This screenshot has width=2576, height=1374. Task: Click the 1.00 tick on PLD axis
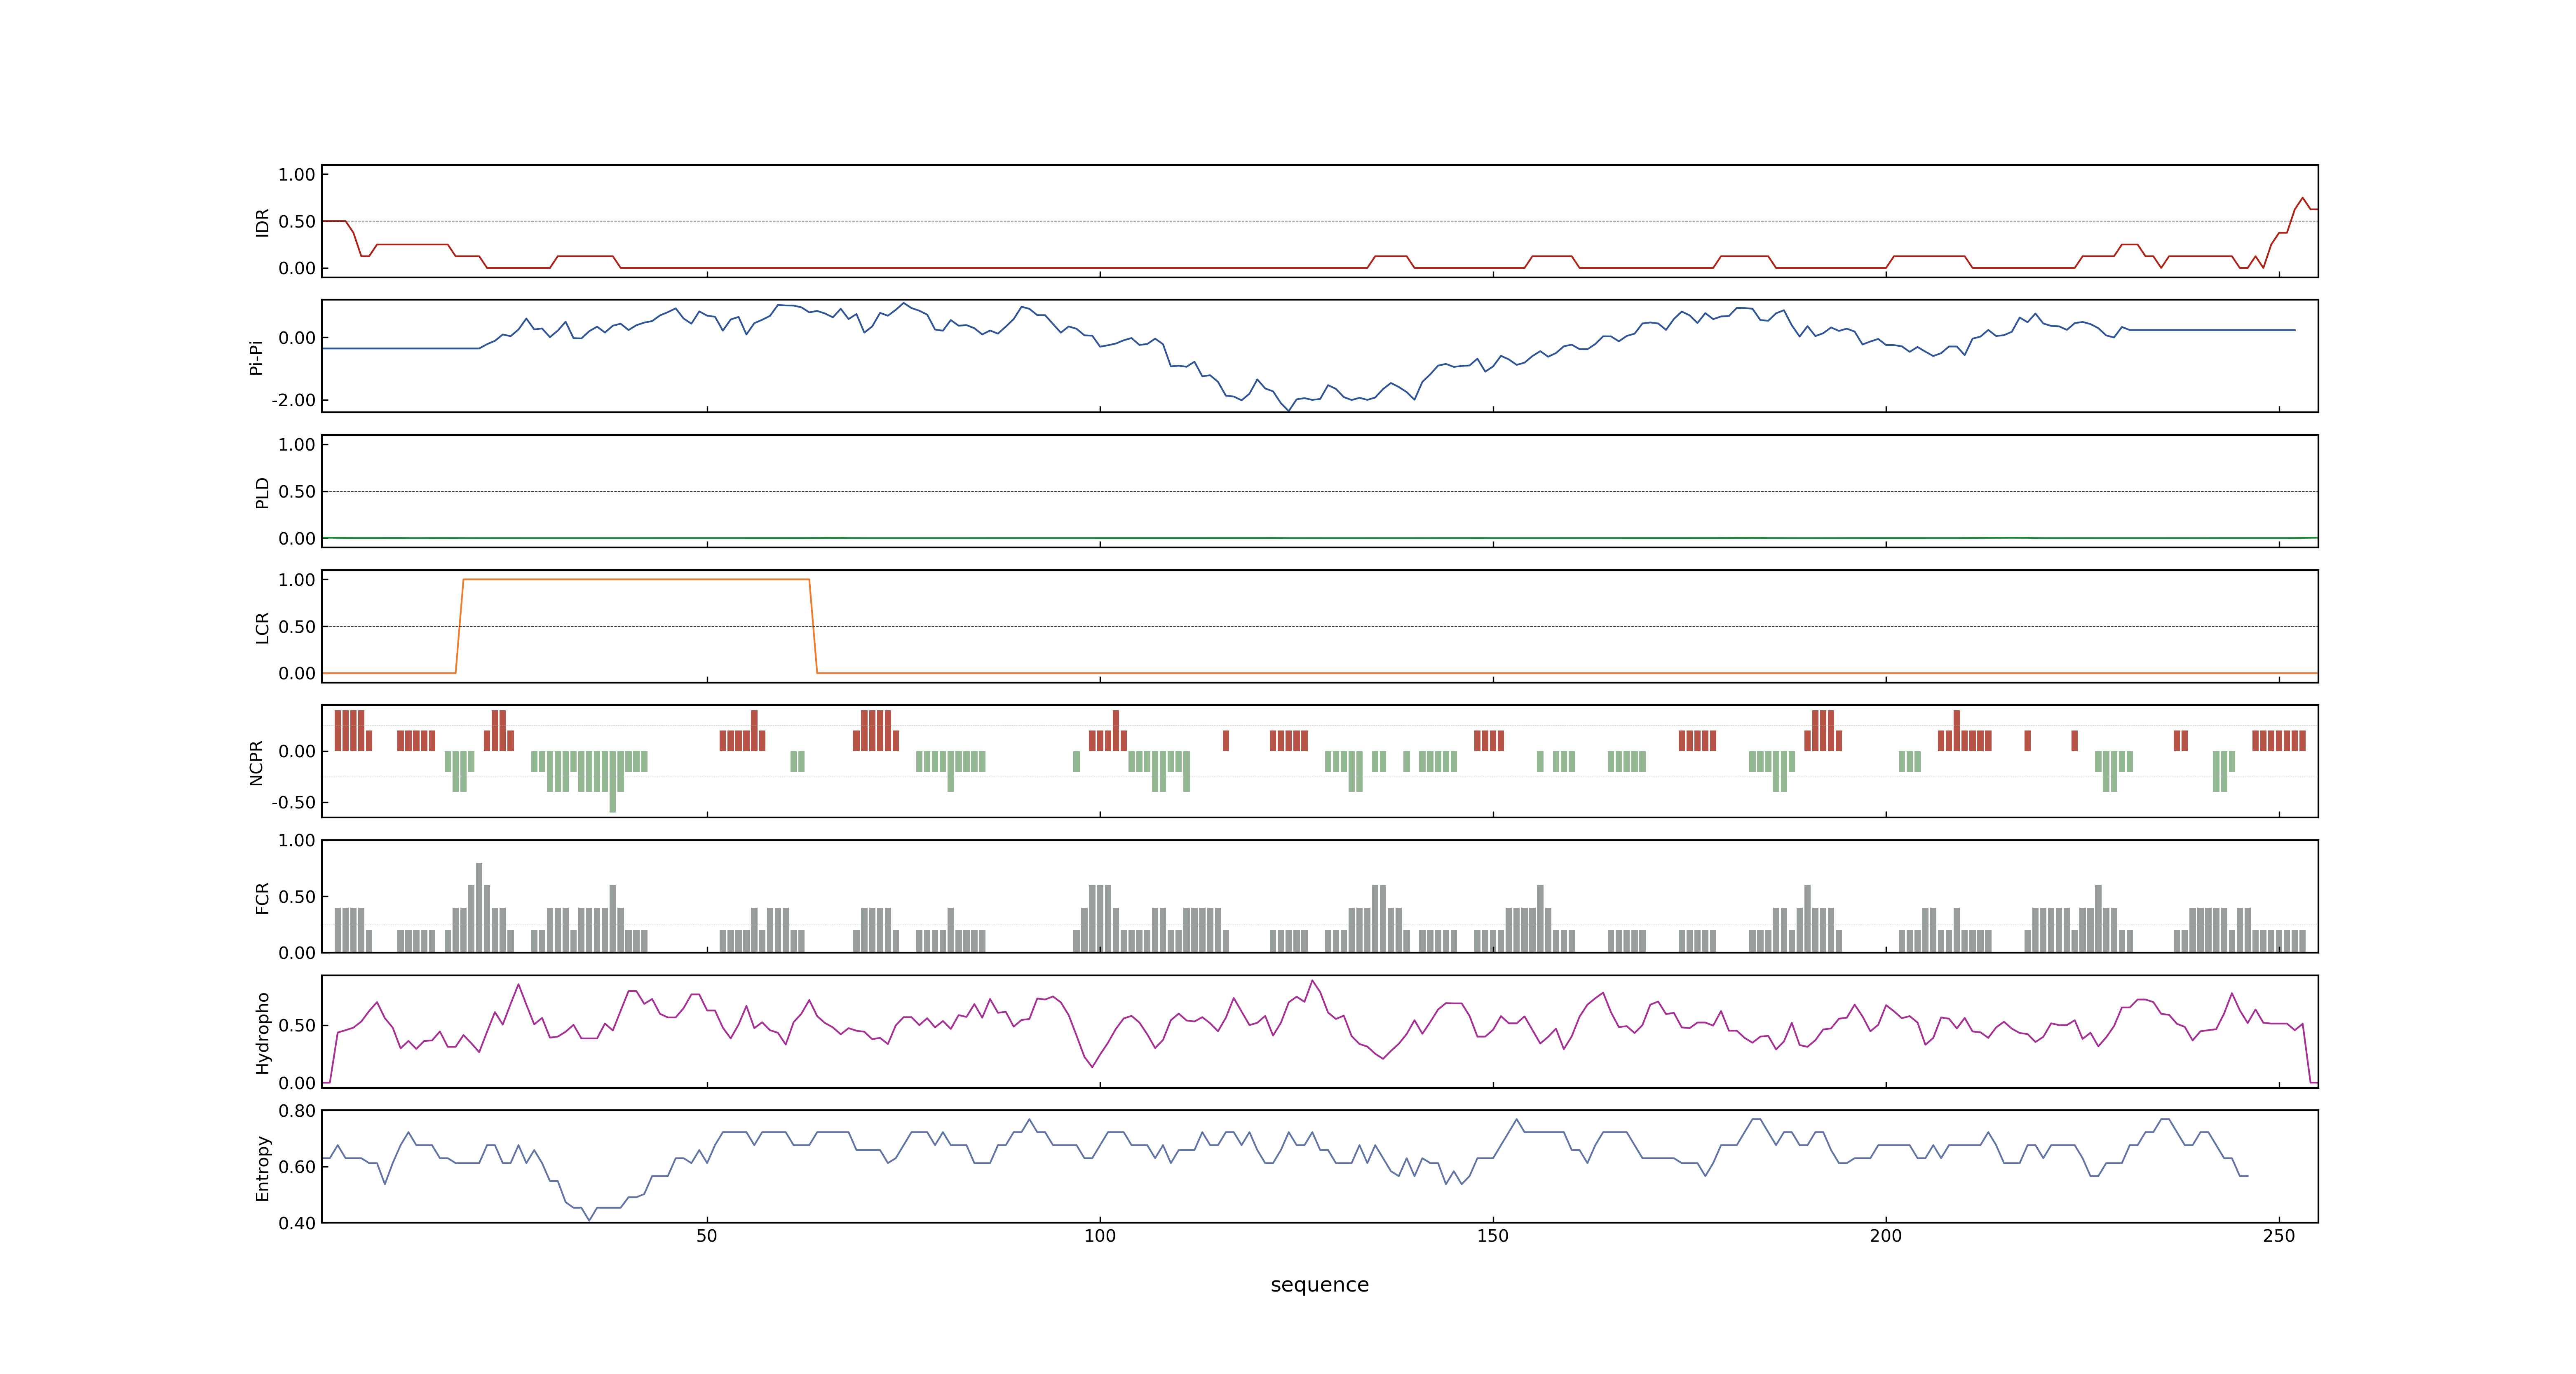(x=297, y=445)
